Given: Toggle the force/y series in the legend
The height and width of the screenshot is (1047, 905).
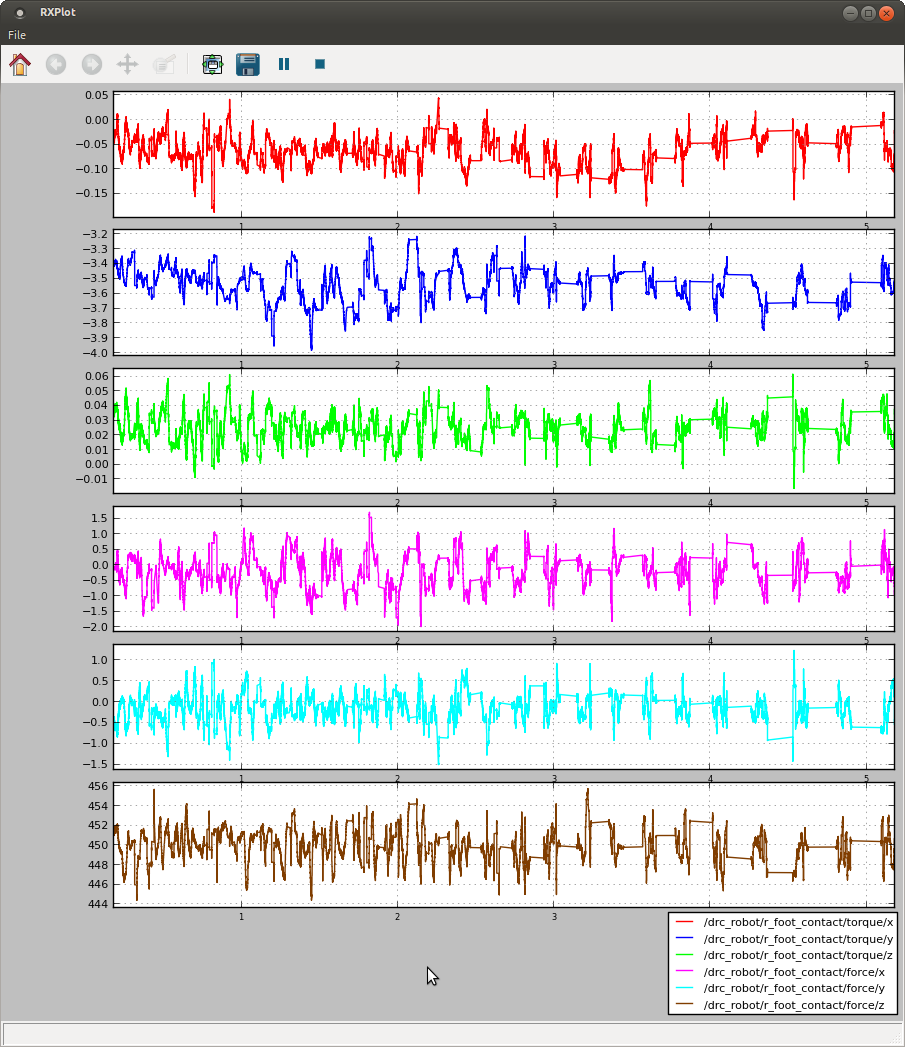Looking at the screenshot, I should 790,988.
